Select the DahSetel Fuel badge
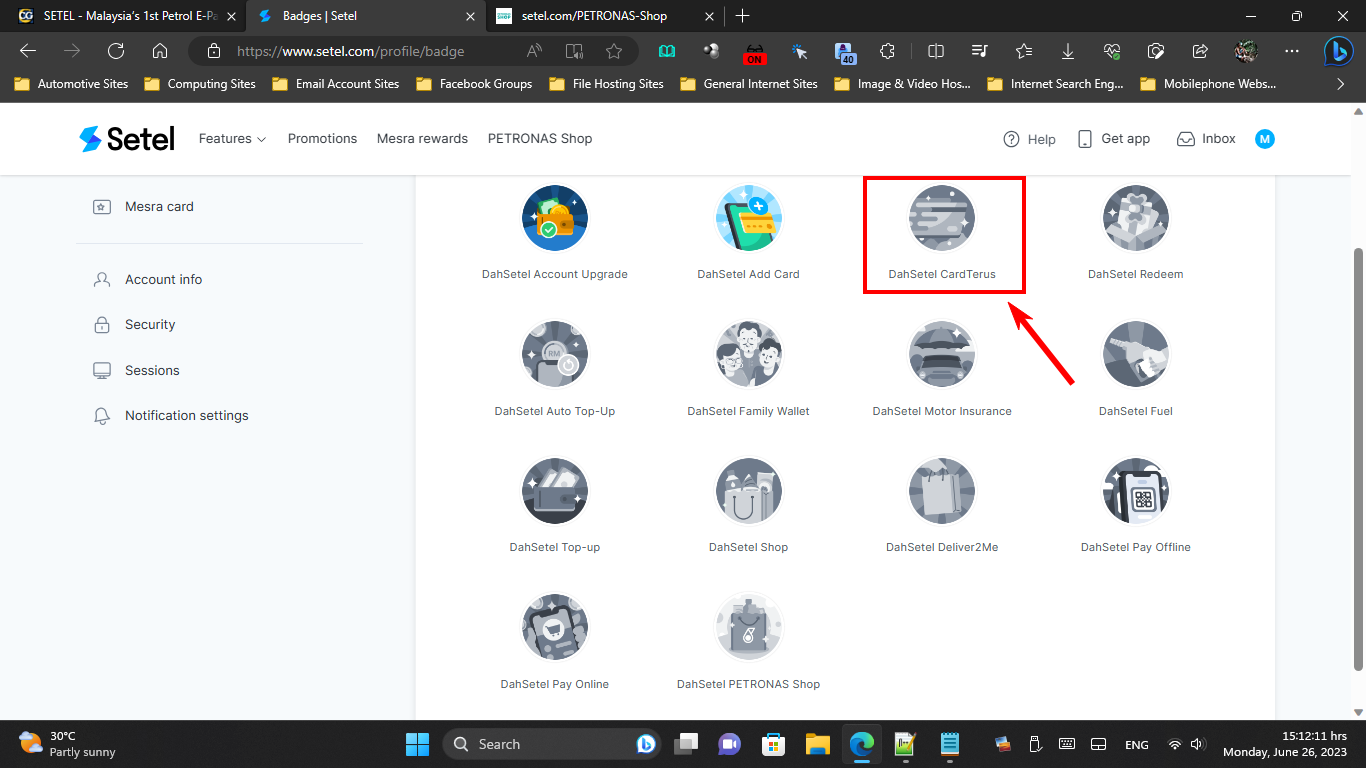1366x768 pixels. point(1136,354)
